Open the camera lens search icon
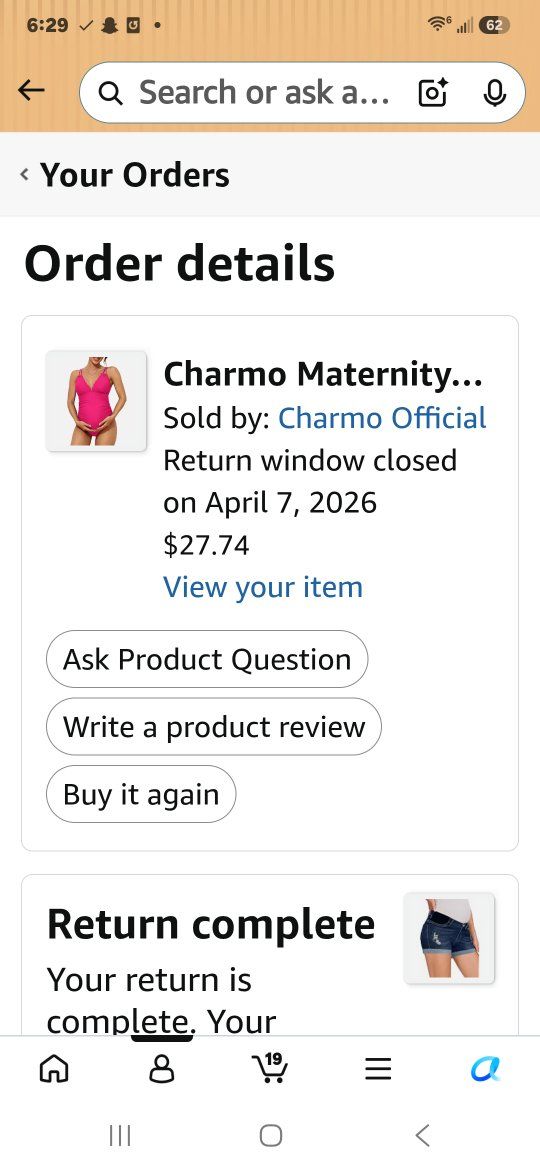Image resolution: width=540 pixels, height=1170 pixels. coord(433,93)
